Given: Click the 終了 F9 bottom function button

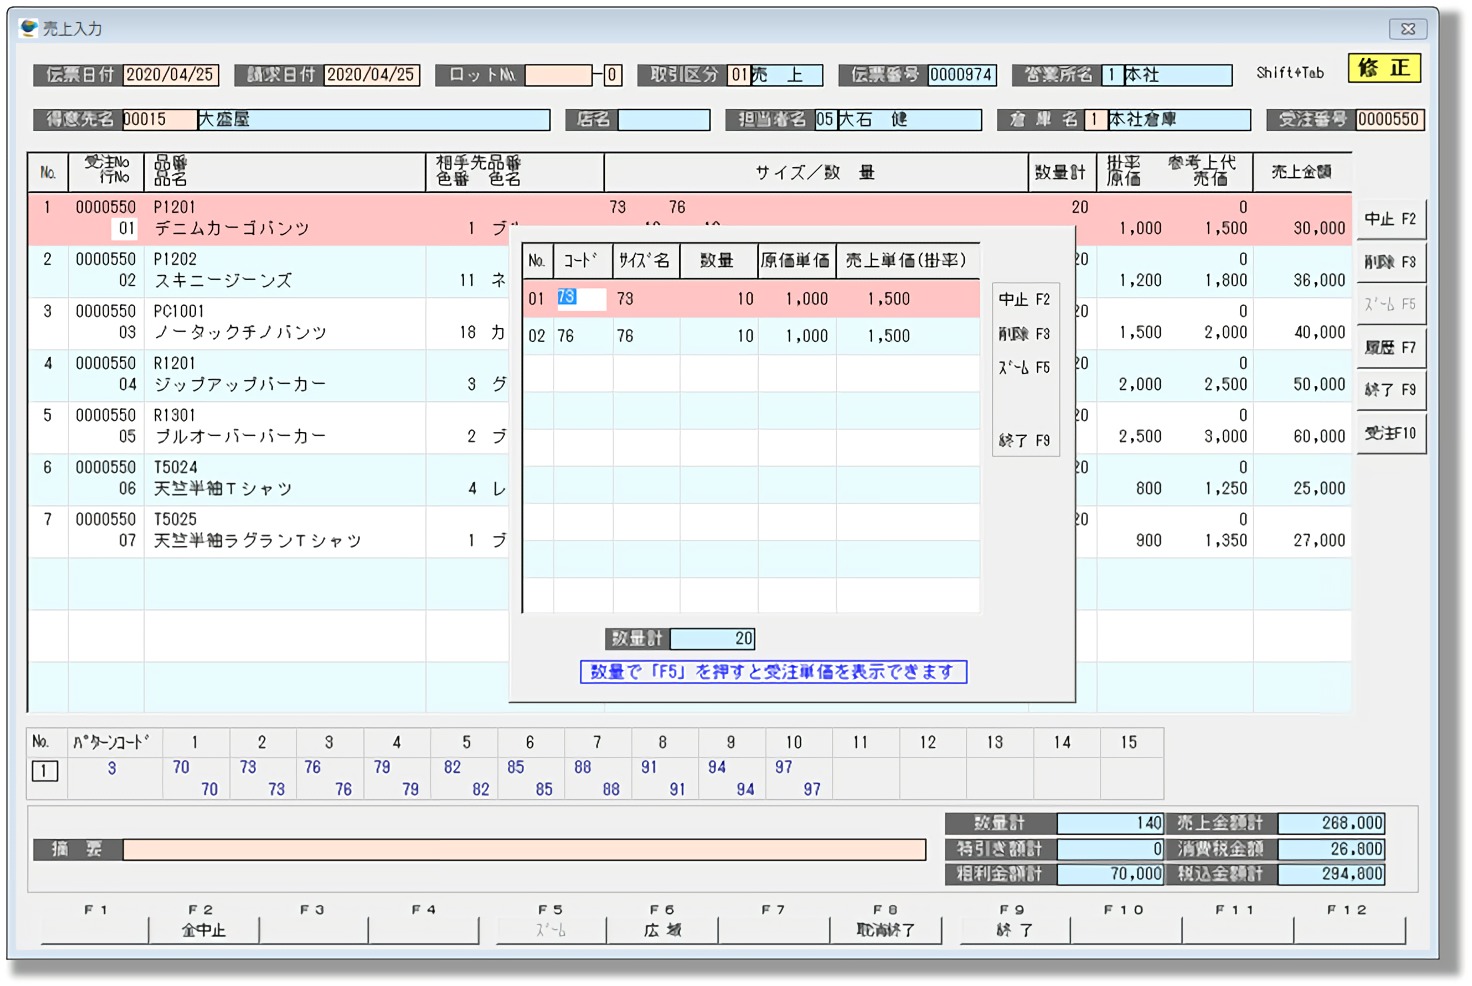Looking at the screenshot, I should (1015, 930).
